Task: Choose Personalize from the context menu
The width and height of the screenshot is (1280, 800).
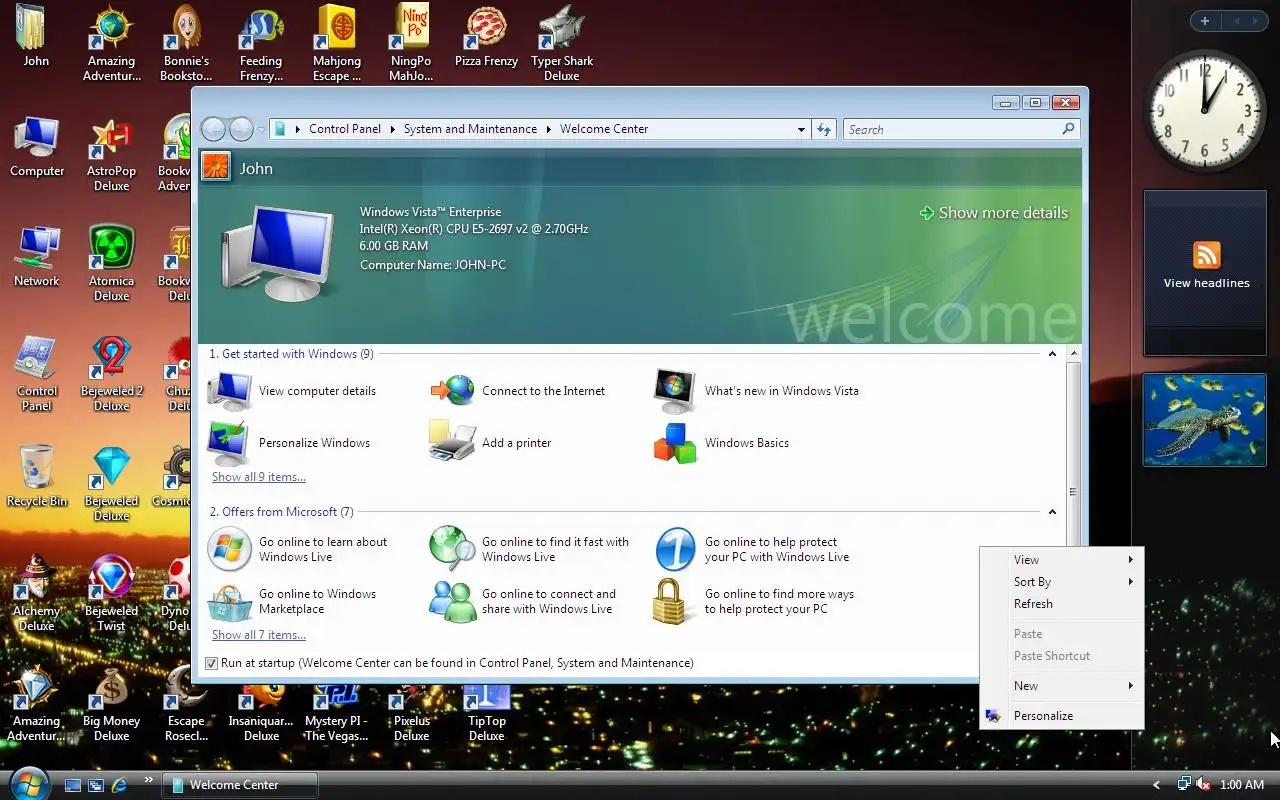Action: (1062, 716)
